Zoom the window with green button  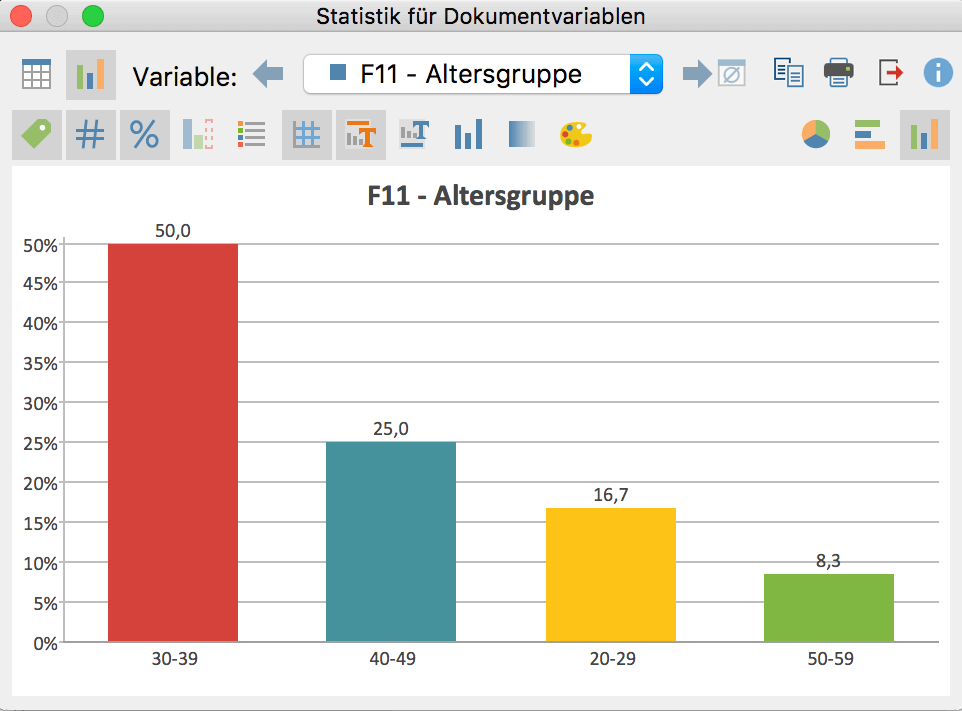(x=93, y=16)
